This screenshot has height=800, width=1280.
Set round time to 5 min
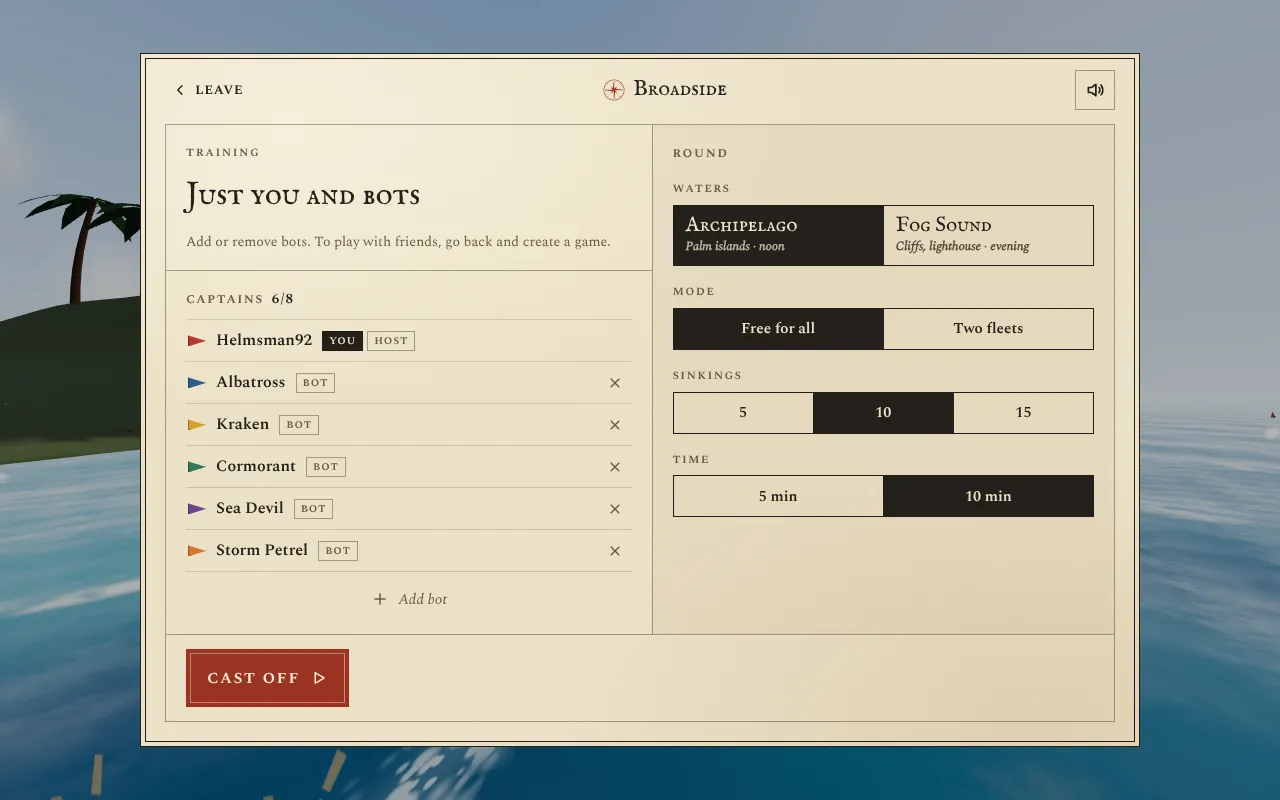point(778,497)
